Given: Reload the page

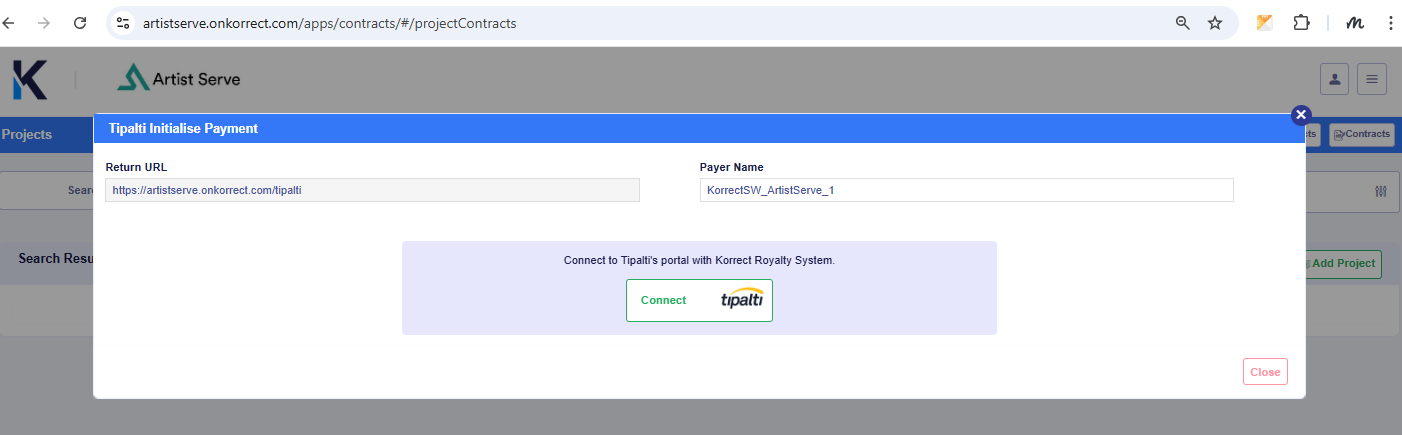Looking at the screenshot, I should coord(80,23).
